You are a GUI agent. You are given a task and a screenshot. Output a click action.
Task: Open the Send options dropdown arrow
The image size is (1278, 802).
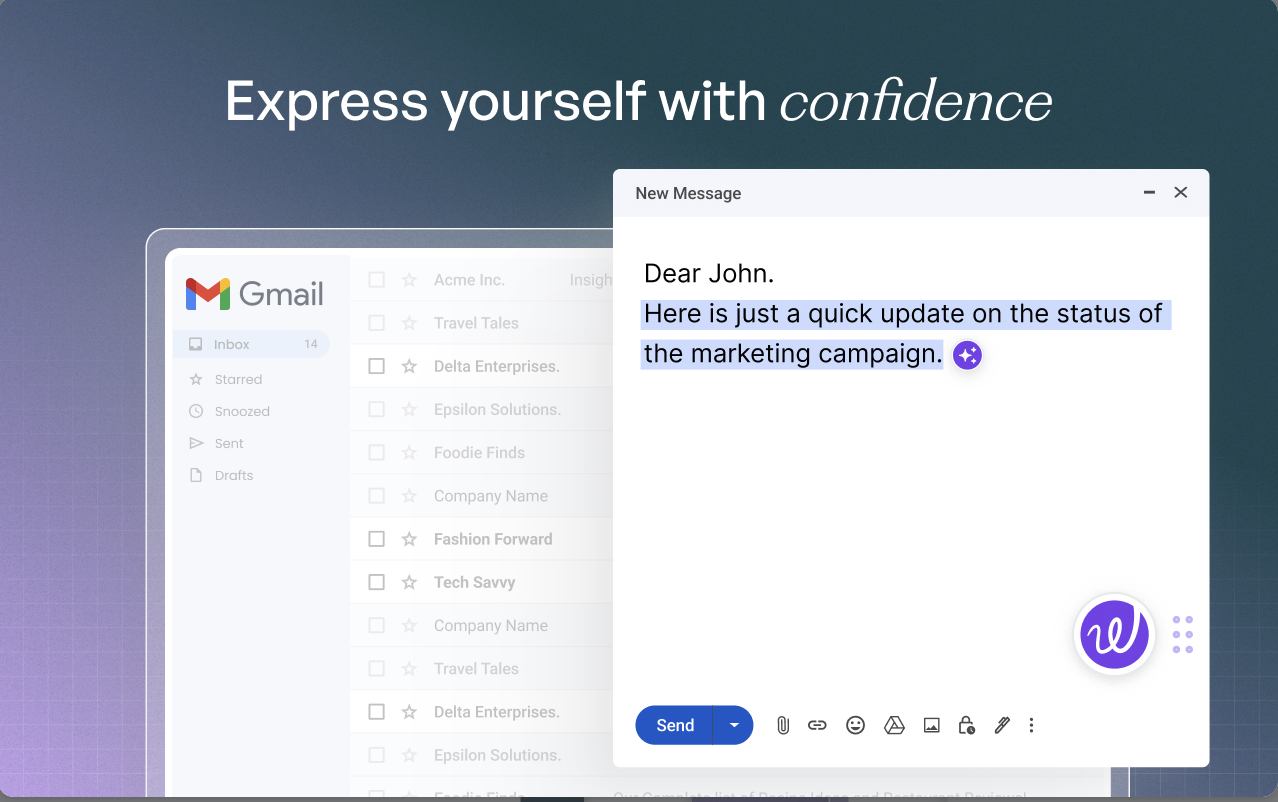733,725
